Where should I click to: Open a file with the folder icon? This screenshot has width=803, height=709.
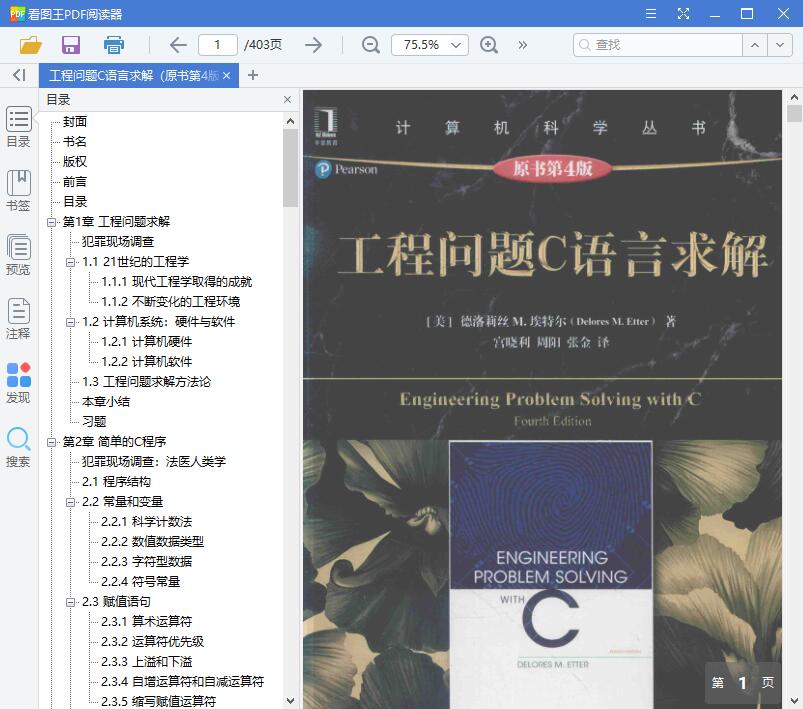coord(30,45)
